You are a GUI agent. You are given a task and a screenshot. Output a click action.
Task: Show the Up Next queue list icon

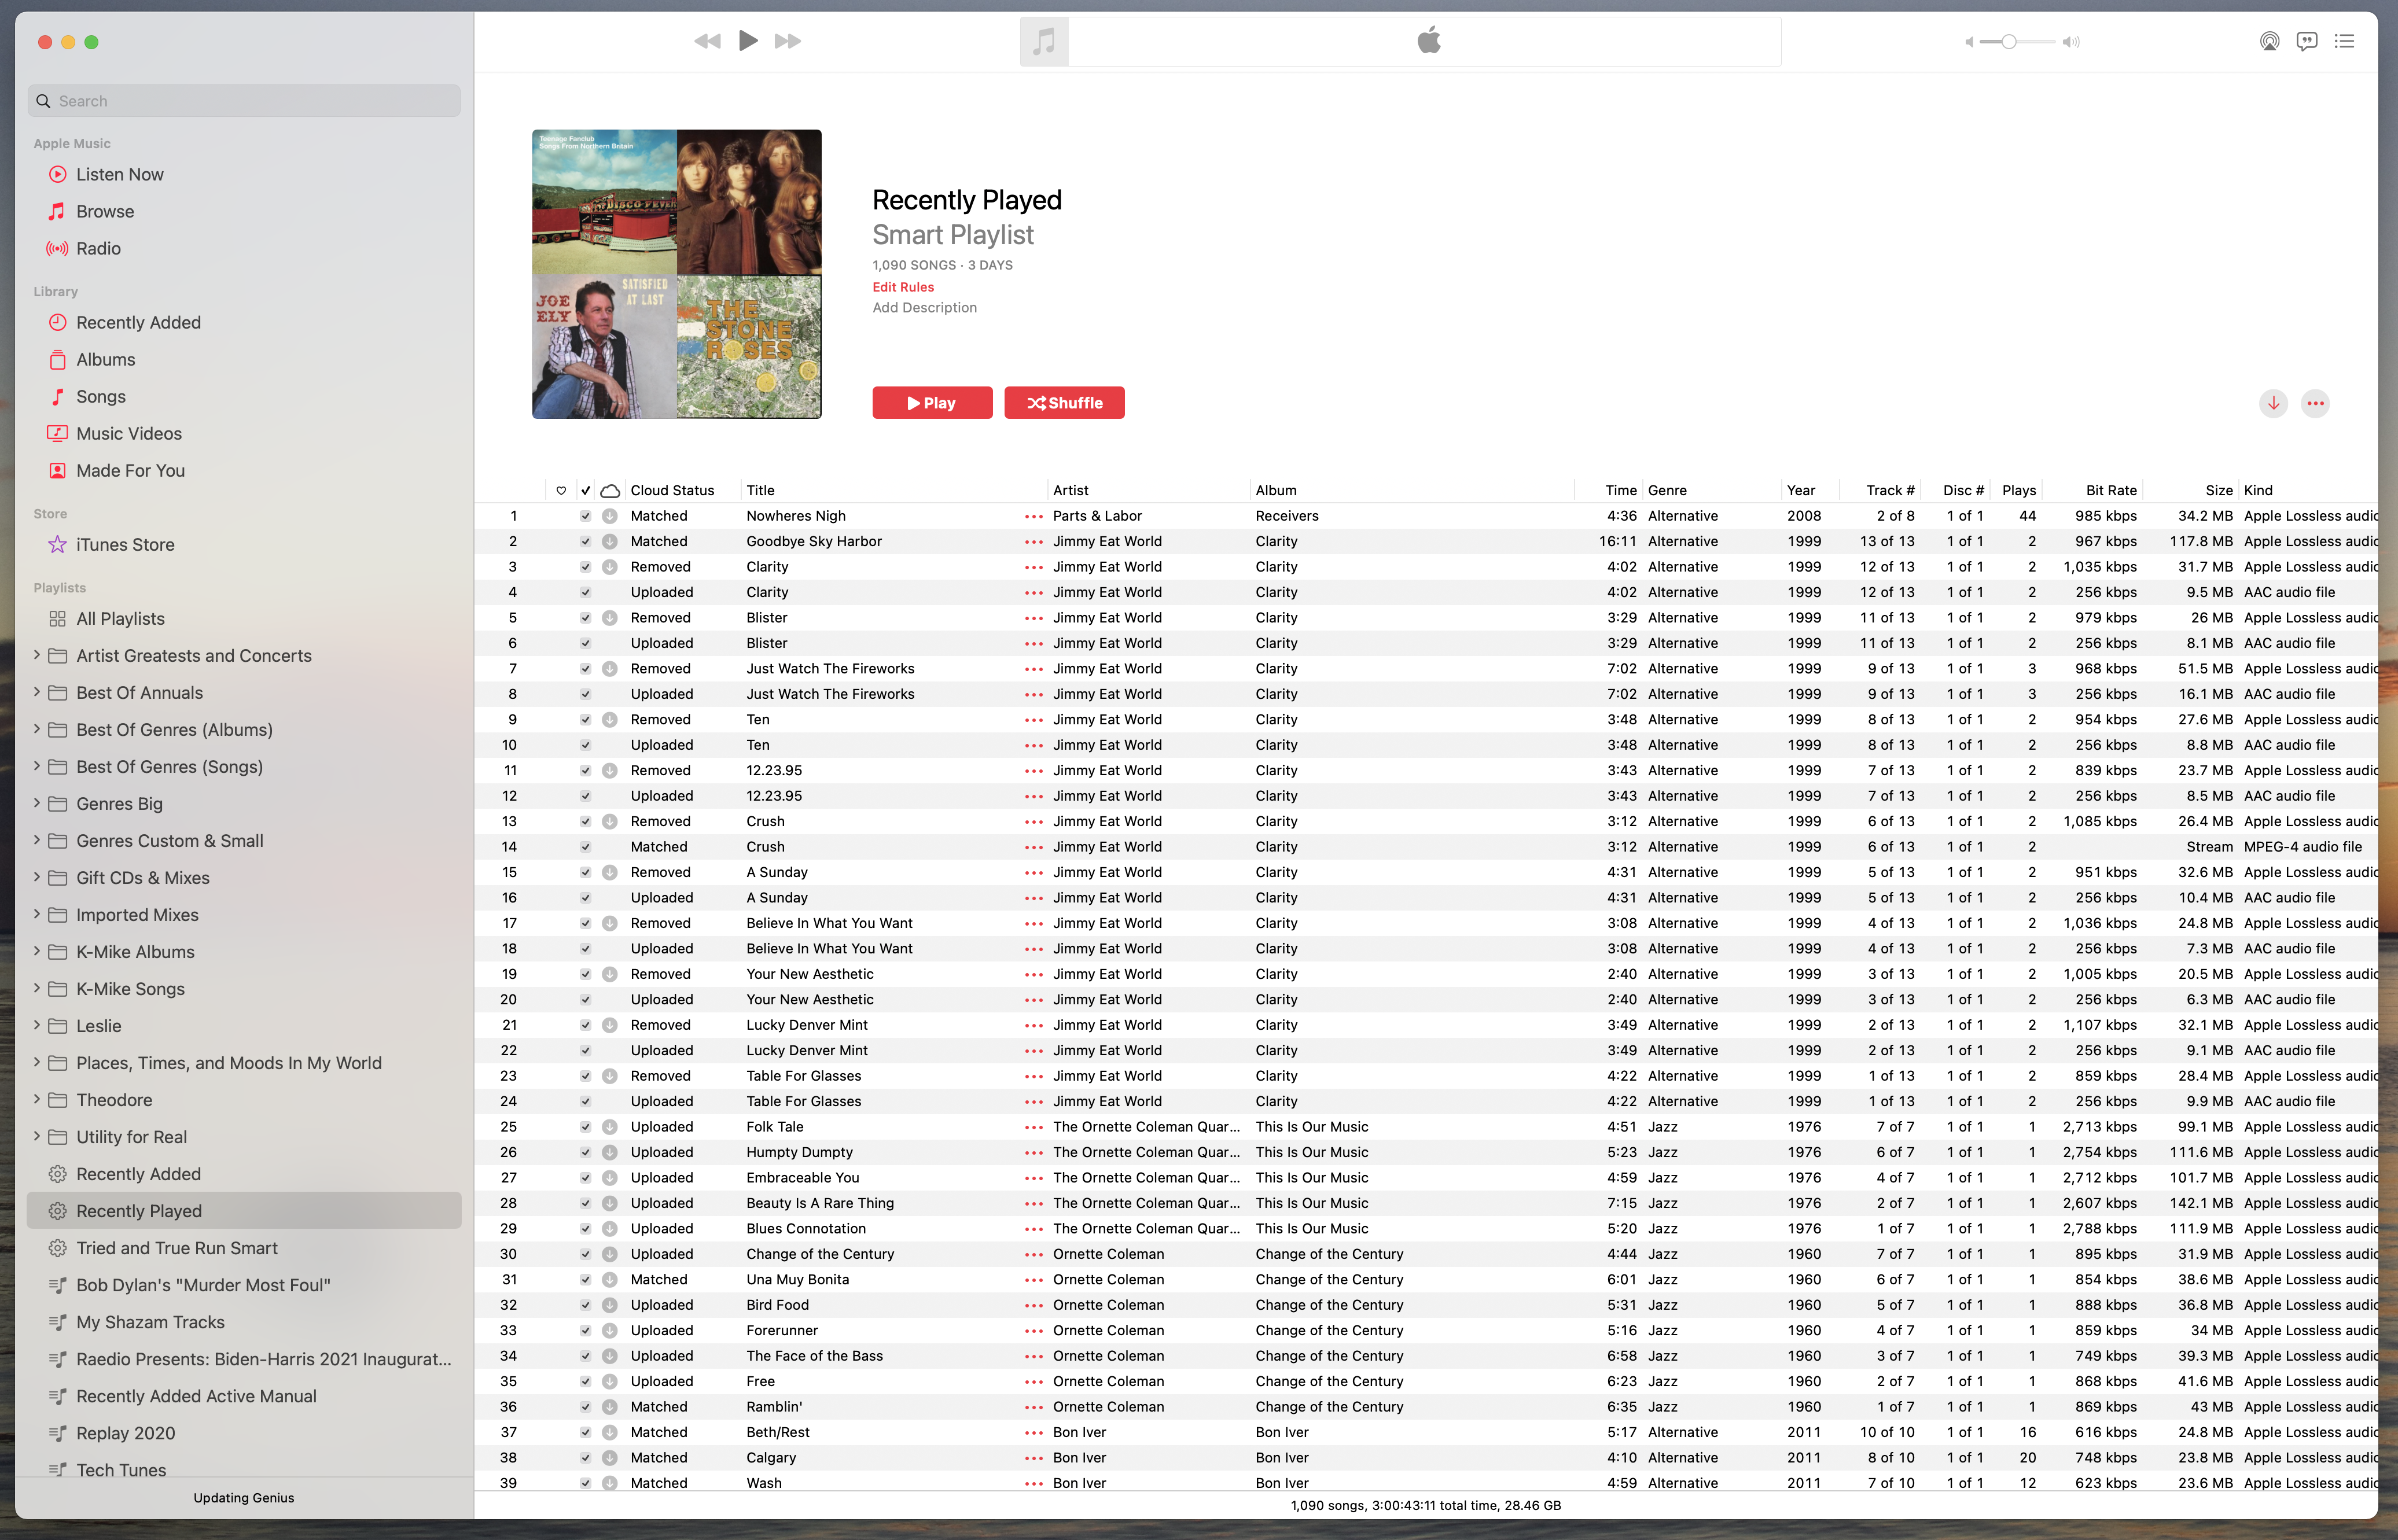point(2344,41)
